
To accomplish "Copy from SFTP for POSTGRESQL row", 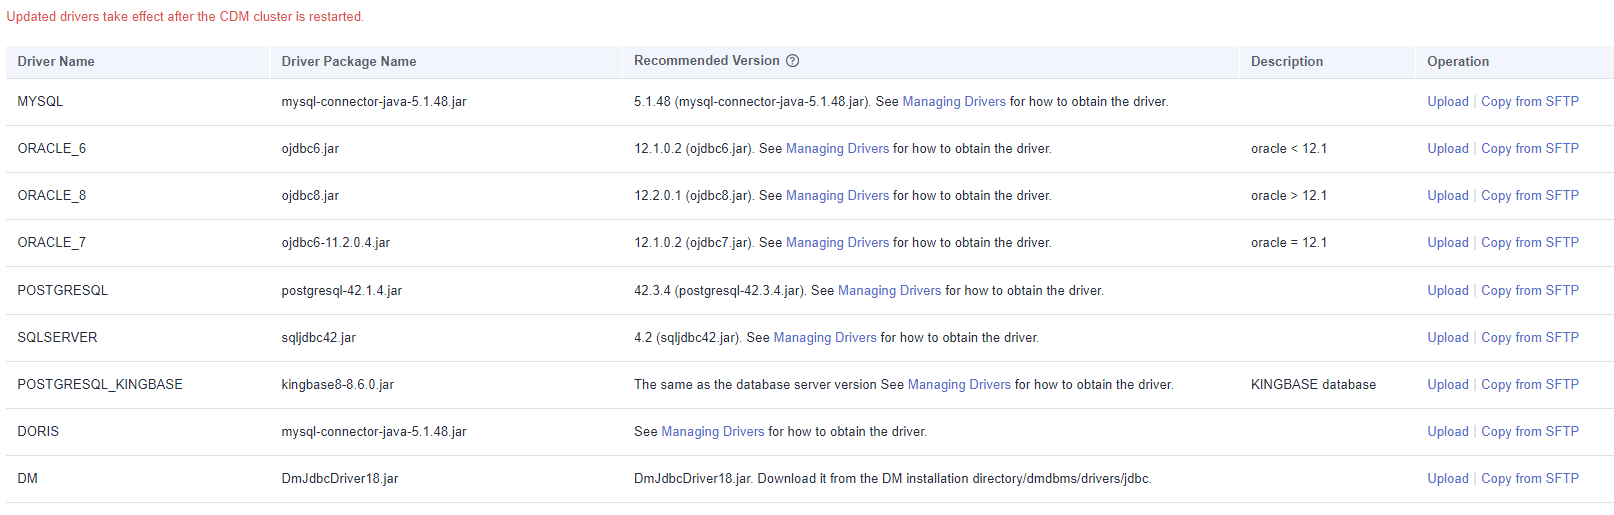I will [x=1530, y=291].
